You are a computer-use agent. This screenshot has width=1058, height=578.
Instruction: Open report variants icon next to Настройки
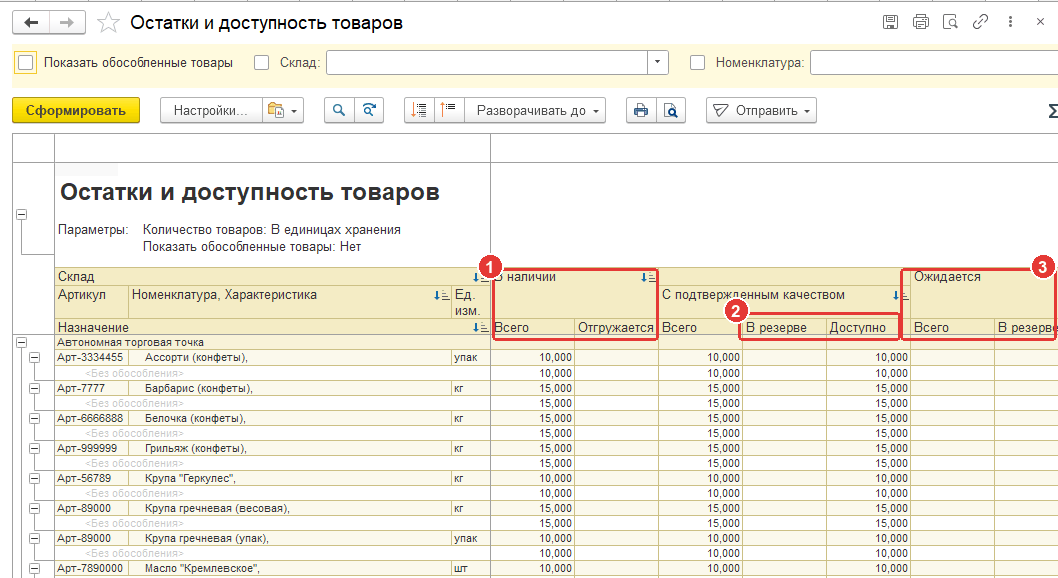point(283,111)
